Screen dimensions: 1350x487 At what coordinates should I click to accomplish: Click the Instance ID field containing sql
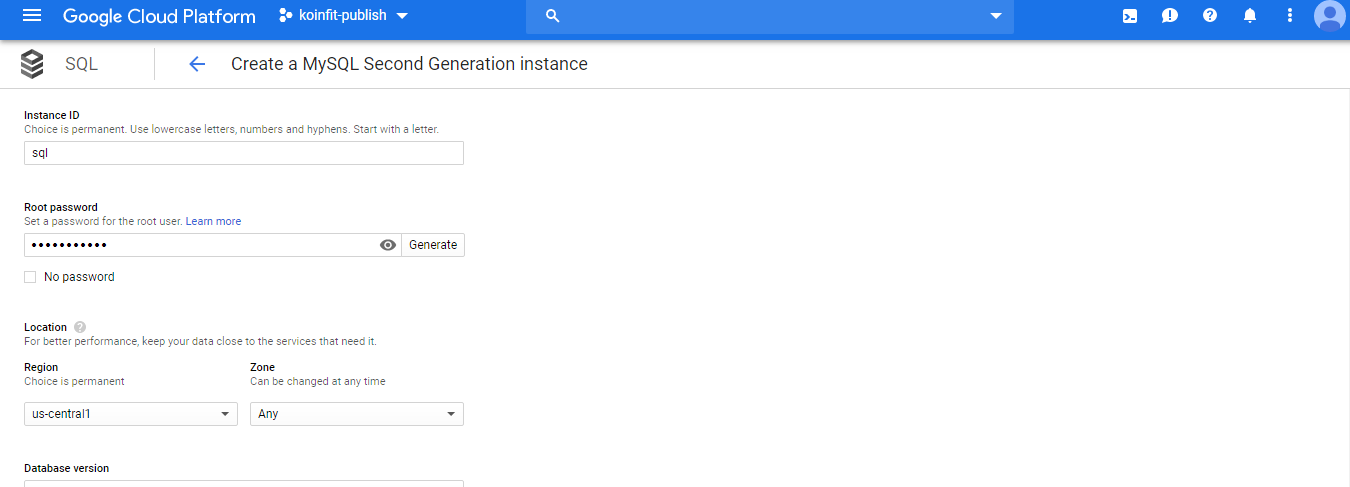[244, 153]
